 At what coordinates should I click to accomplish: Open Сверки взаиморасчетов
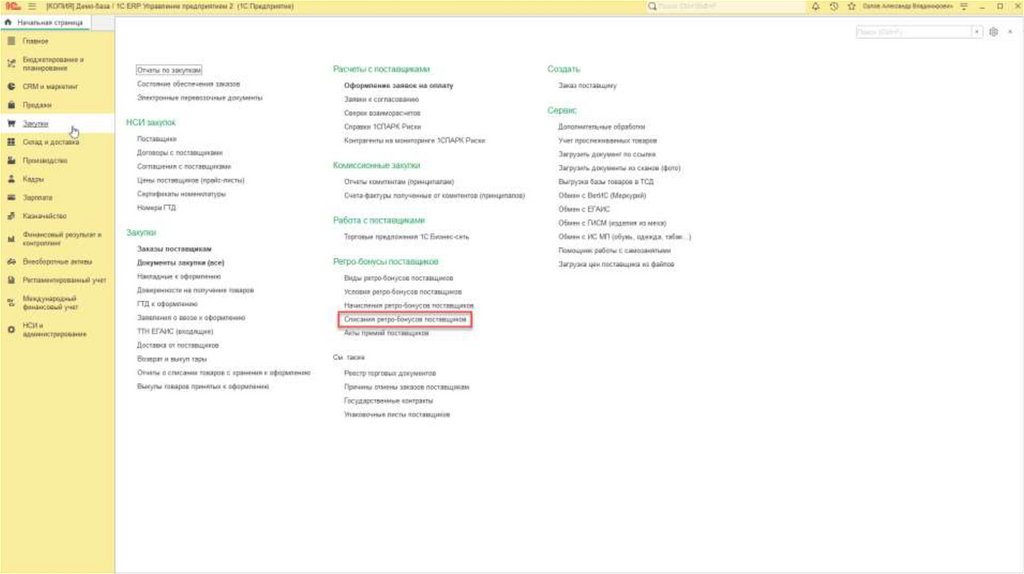(382, 113)
